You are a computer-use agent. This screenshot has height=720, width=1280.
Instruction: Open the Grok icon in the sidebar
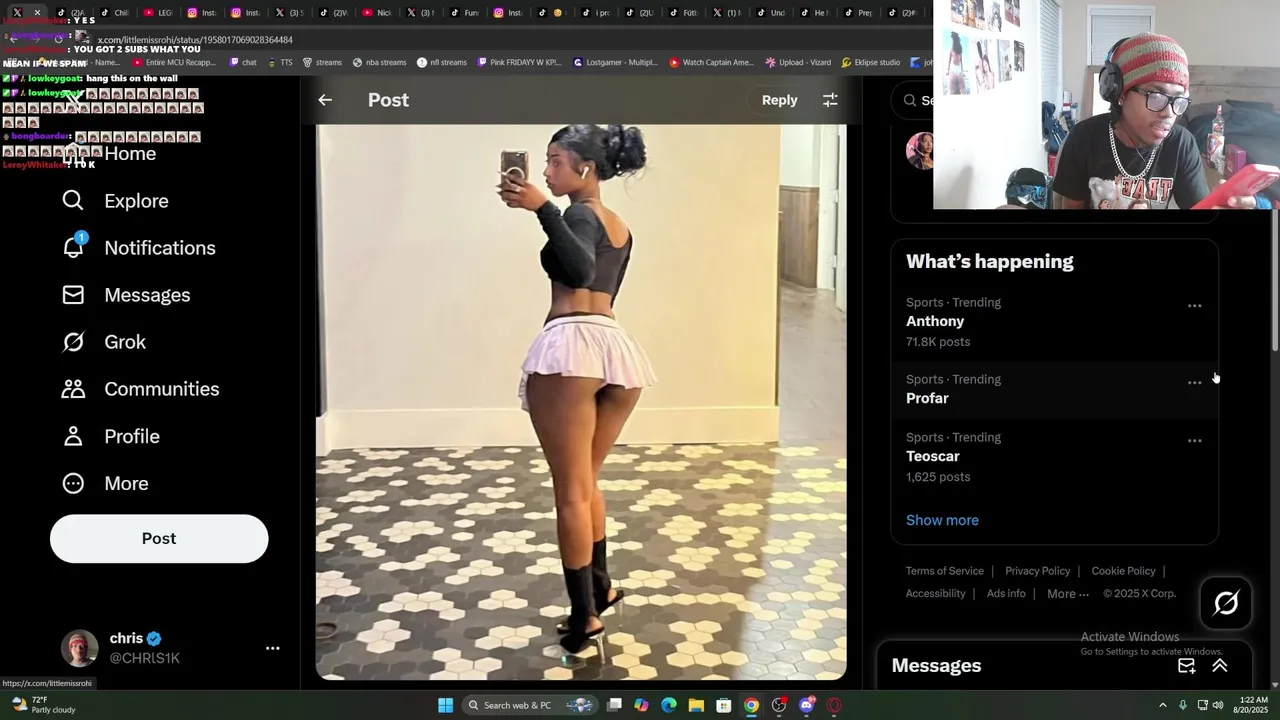point(73,342)
